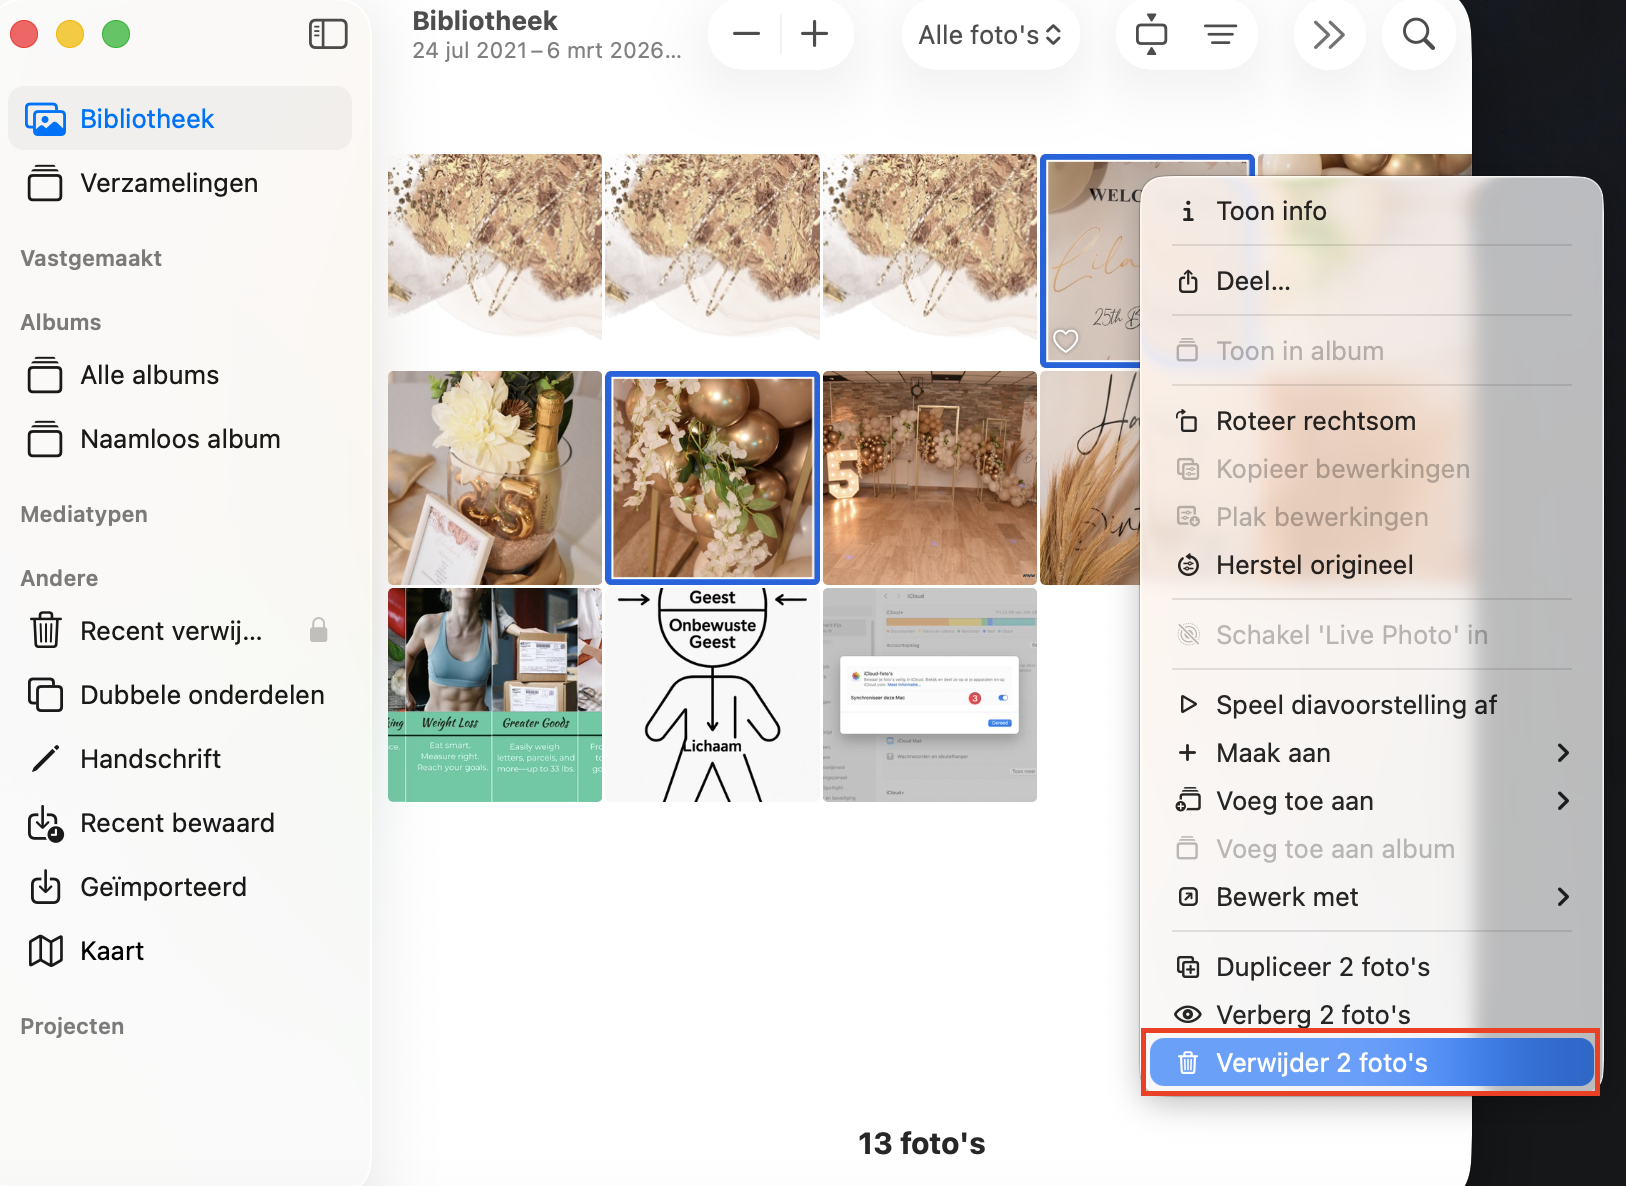Open Recent verwijderd trash item
This screenshot has width=1626, height=1186.
[171, 631]
